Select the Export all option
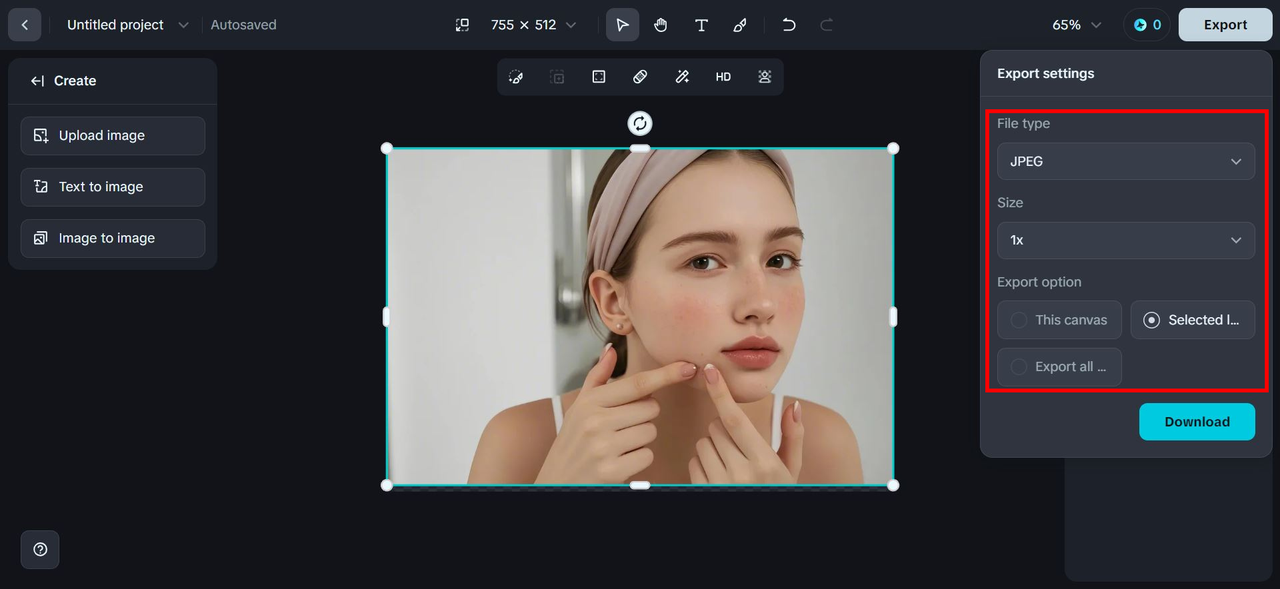This screenshot has height=589, width=1280. pos(1059,367)
